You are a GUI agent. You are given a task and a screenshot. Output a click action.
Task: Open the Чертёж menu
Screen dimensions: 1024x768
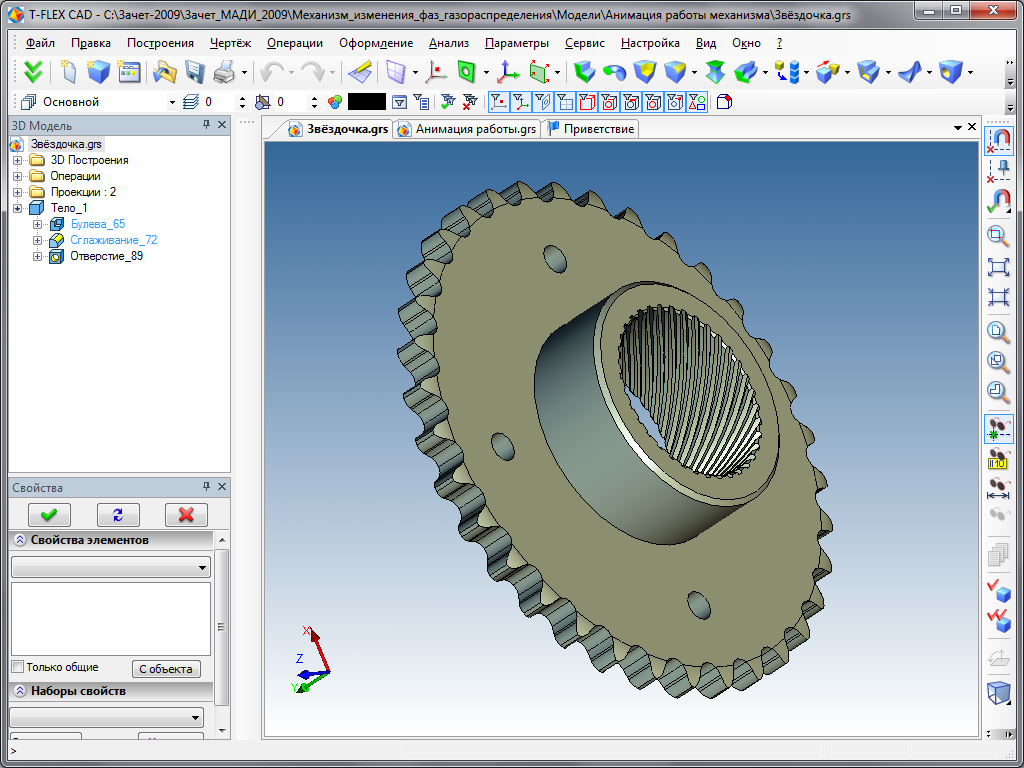click(231, 43)
